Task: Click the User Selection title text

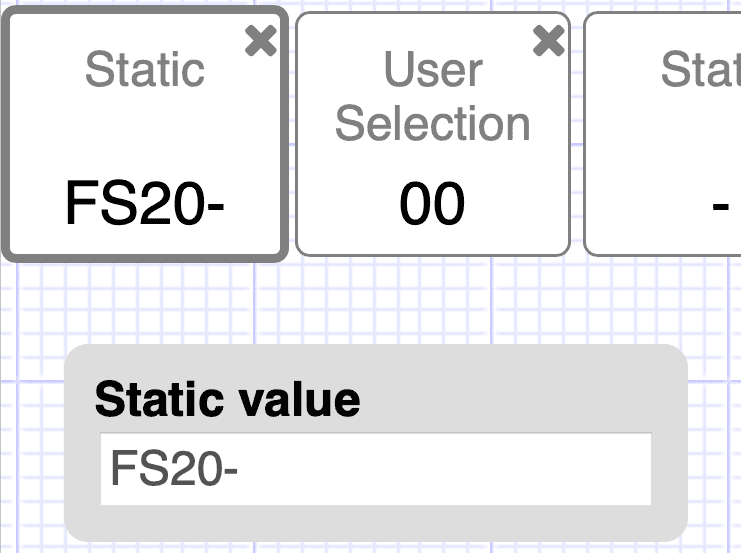Action: tap(432, 96)
